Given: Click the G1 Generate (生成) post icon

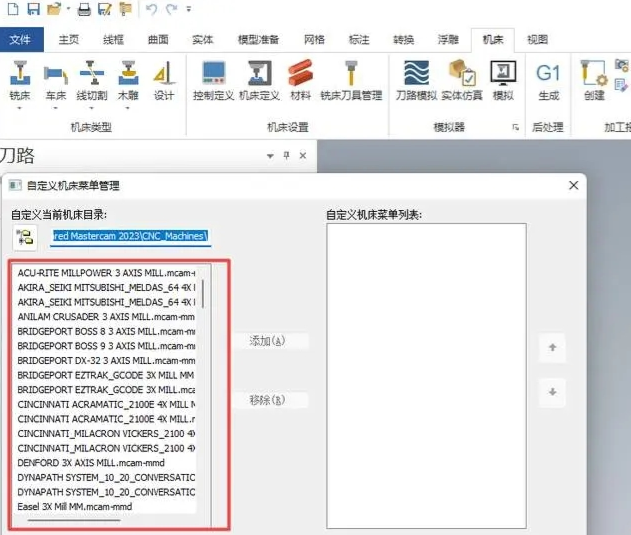Looking at the screenshot, I should click(x=548, y=80).
